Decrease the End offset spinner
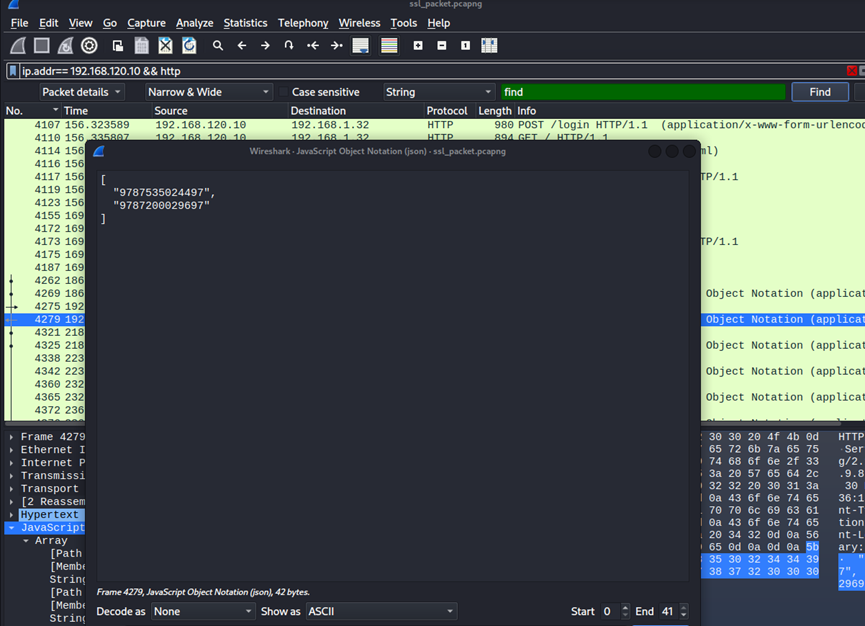The width and height of the screenshot is (865, 626). coord(684,615)
